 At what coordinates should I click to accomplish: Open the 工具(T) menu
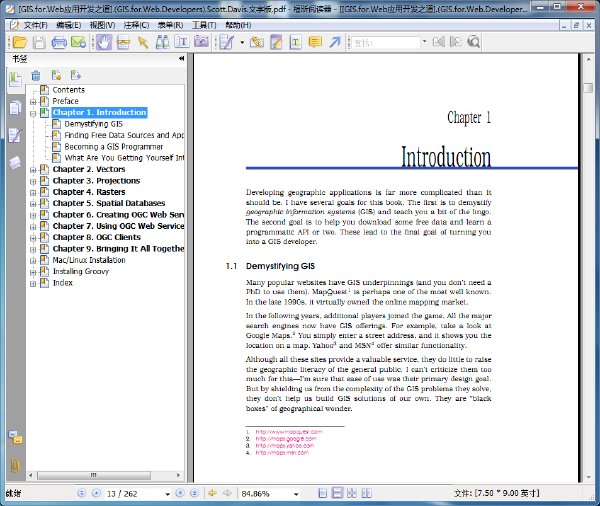[x=204, y=25]
